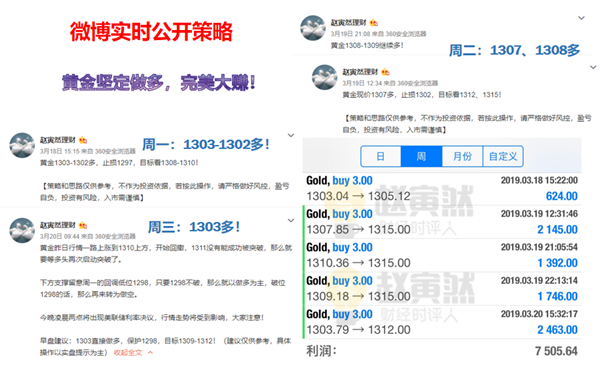The image size is (600, 370).
Task: Select Gold trade dated 2019.03.19 21:05:54
Action: tap(442, 255)
